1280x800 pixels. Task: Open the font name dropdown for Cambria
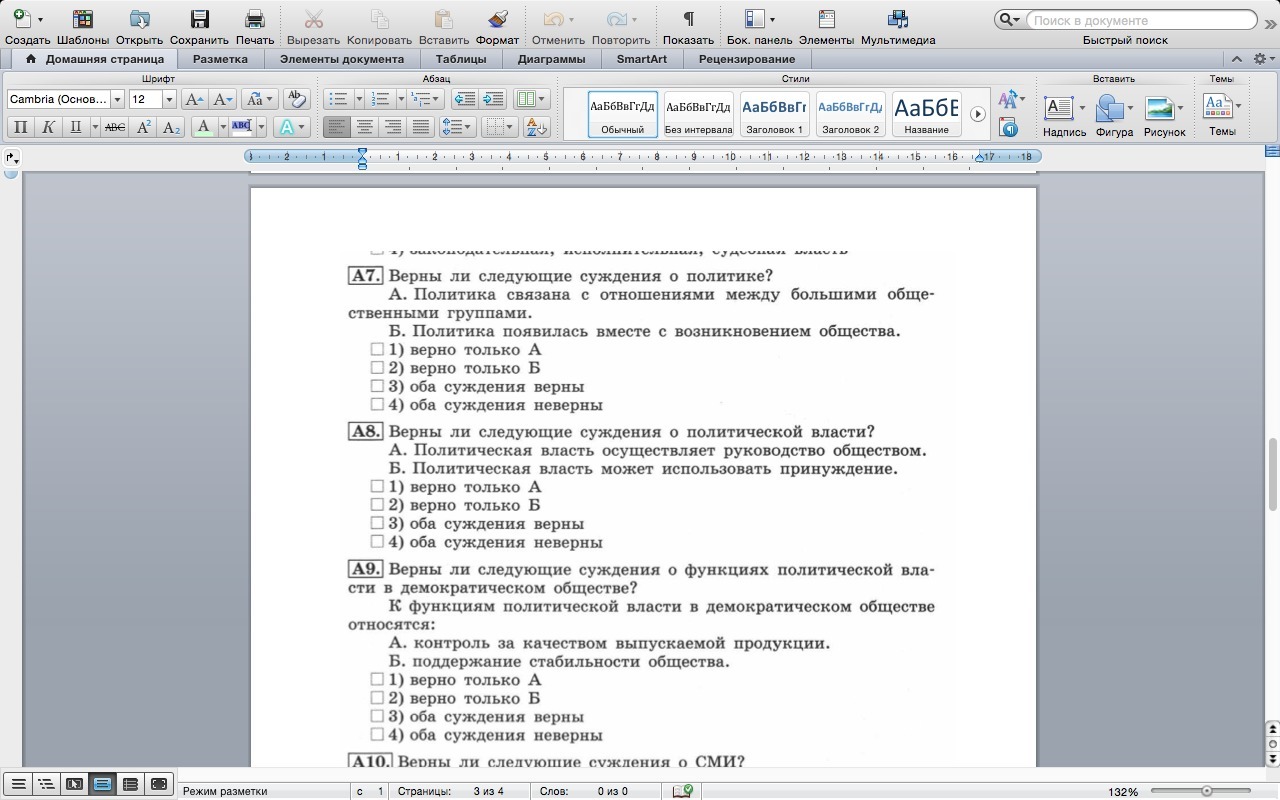117,99
